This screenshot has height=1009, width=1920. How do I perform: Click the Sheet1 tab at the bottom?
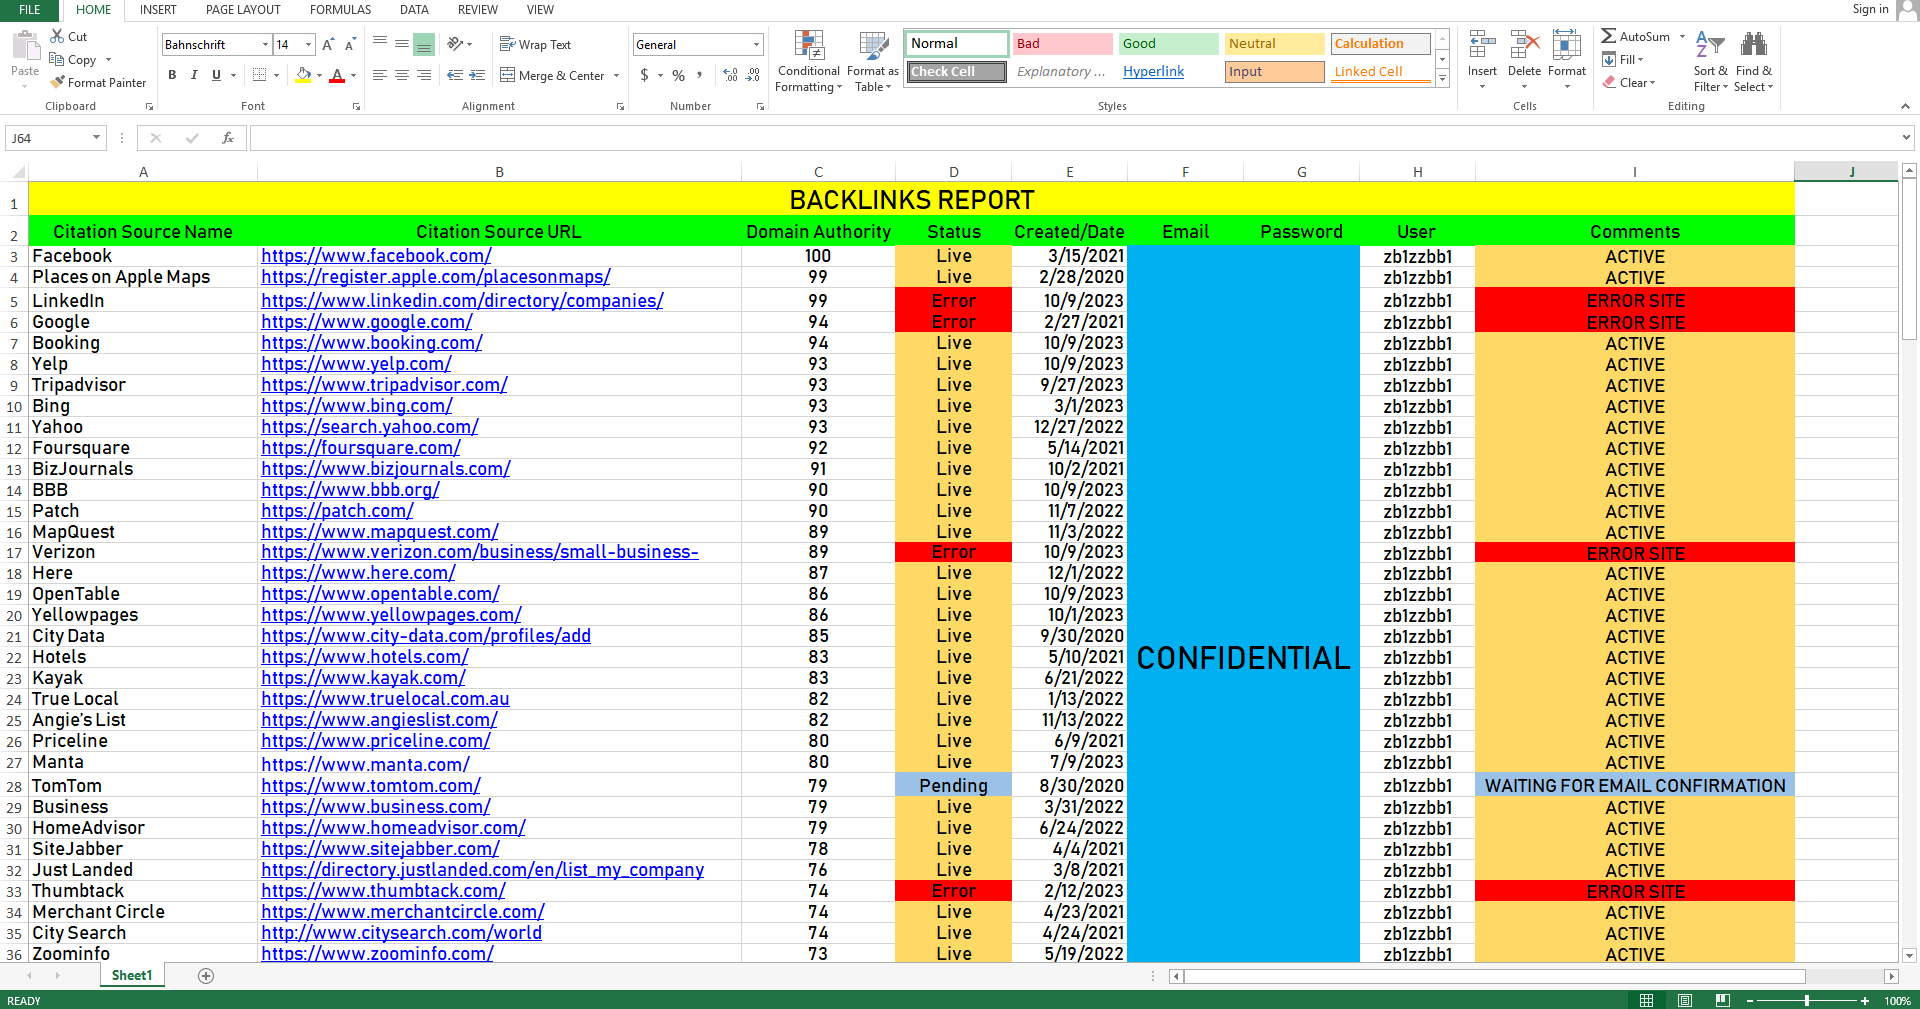coord(131,975)
